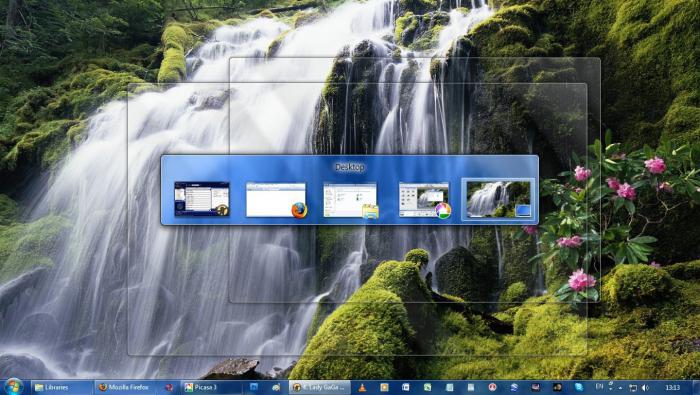Select the Desktop waterfall thumbnail in switcher

498,200
